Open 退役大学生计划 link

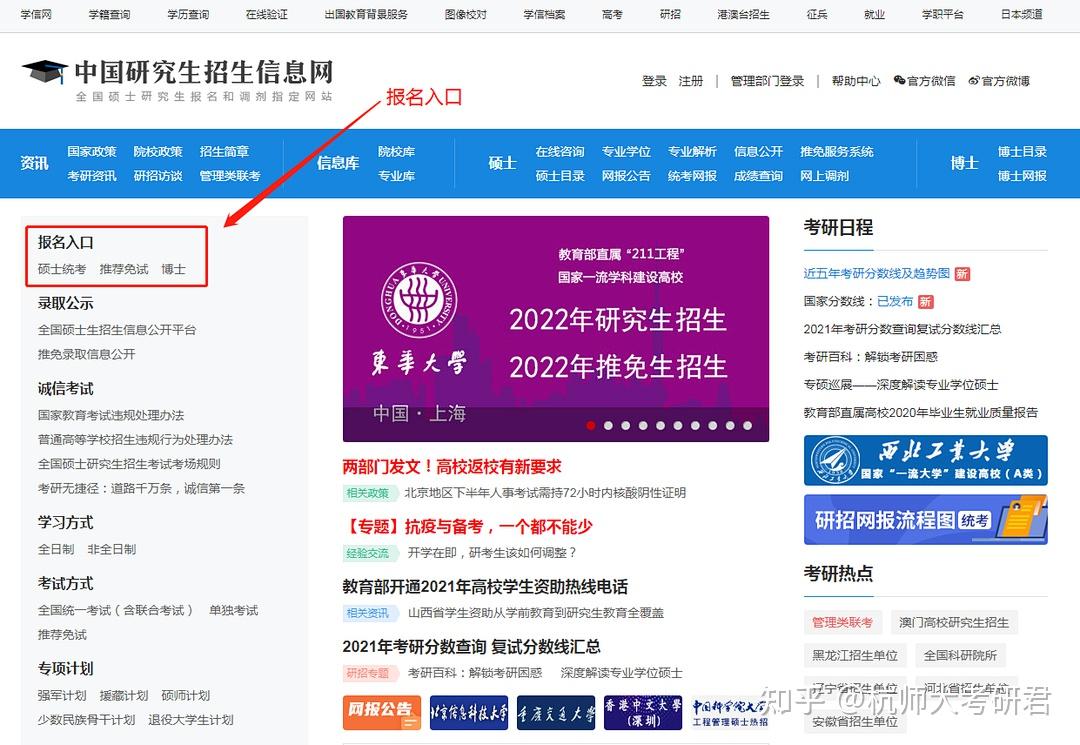[x=191, y=720]
